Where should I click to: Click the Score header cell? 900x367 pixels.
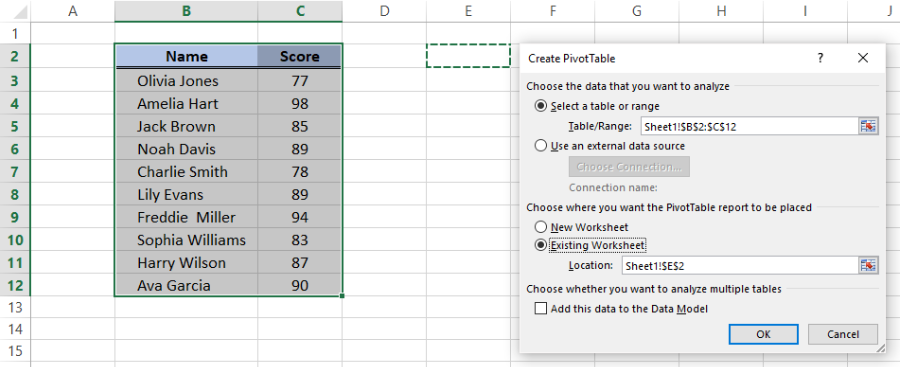click(x=300, y=56)
